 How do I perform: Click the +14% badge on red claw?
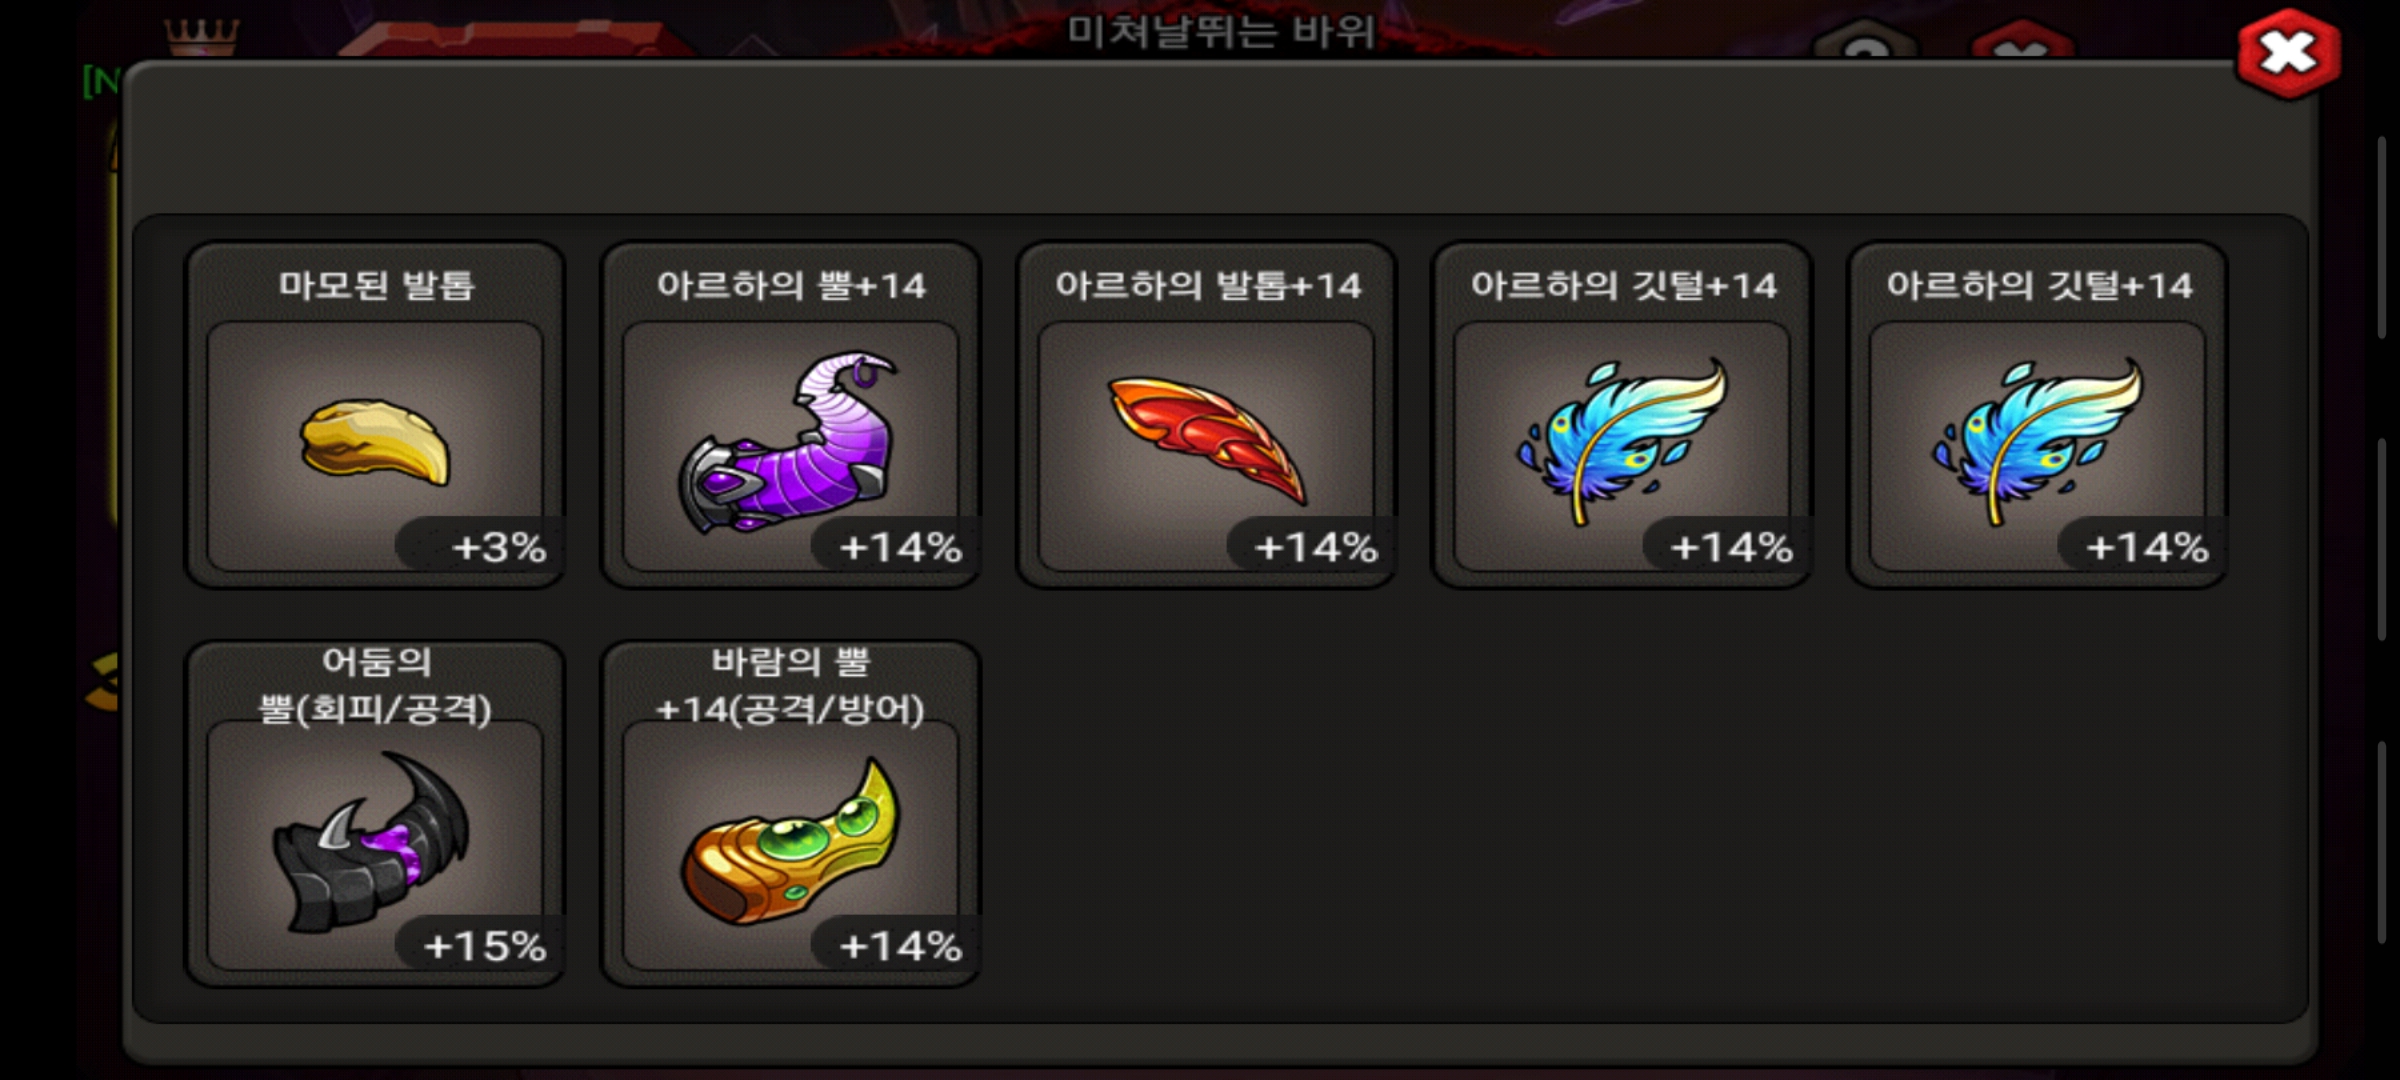pyautogui.click(x=1313, y=547)
